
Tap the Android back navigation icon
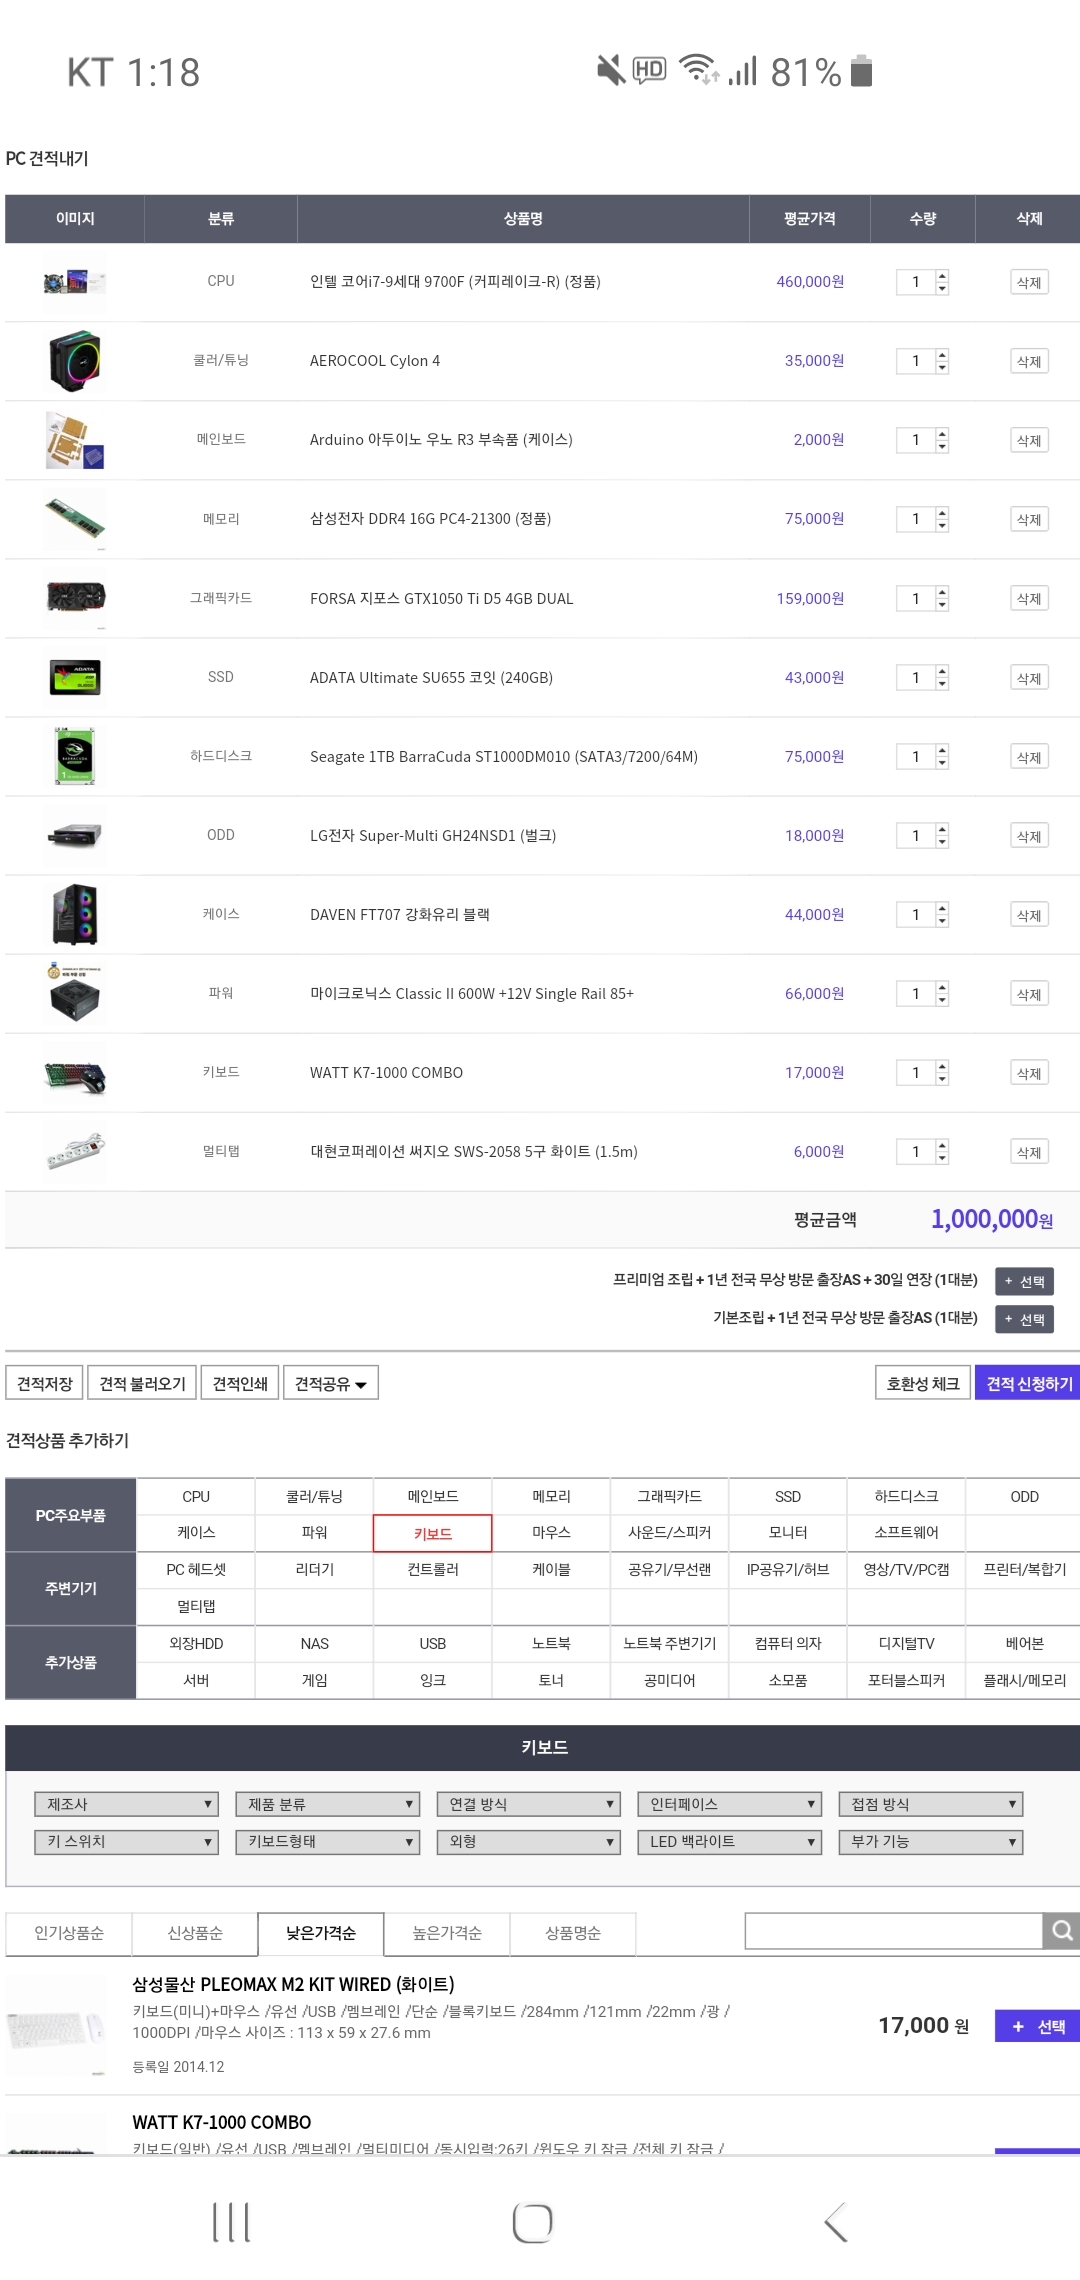point(836,2222)
